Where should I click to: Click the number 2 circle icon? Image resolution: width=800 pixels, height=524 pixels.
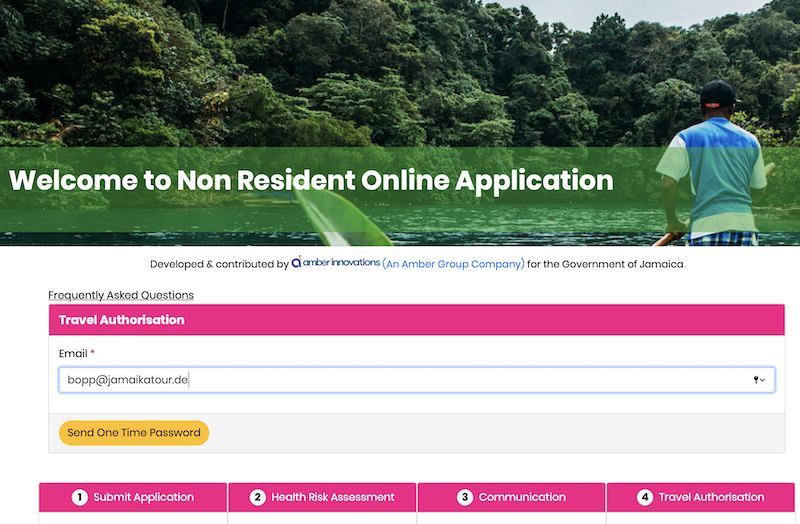tap(258, 497)
